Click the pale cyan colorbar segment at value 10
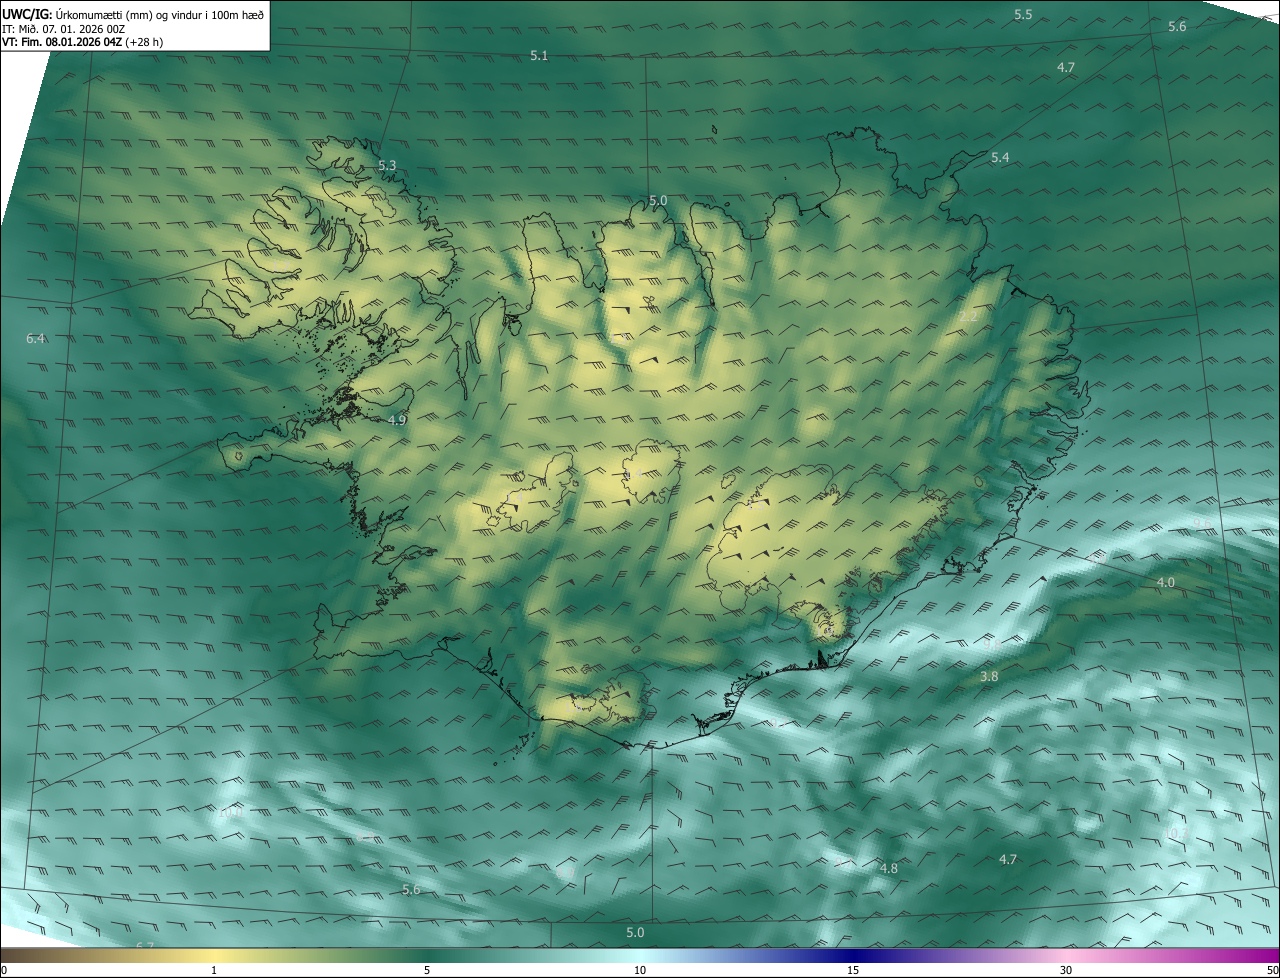Image resolution: width=1280 pixels, height=978 pixels. [640, 955]
